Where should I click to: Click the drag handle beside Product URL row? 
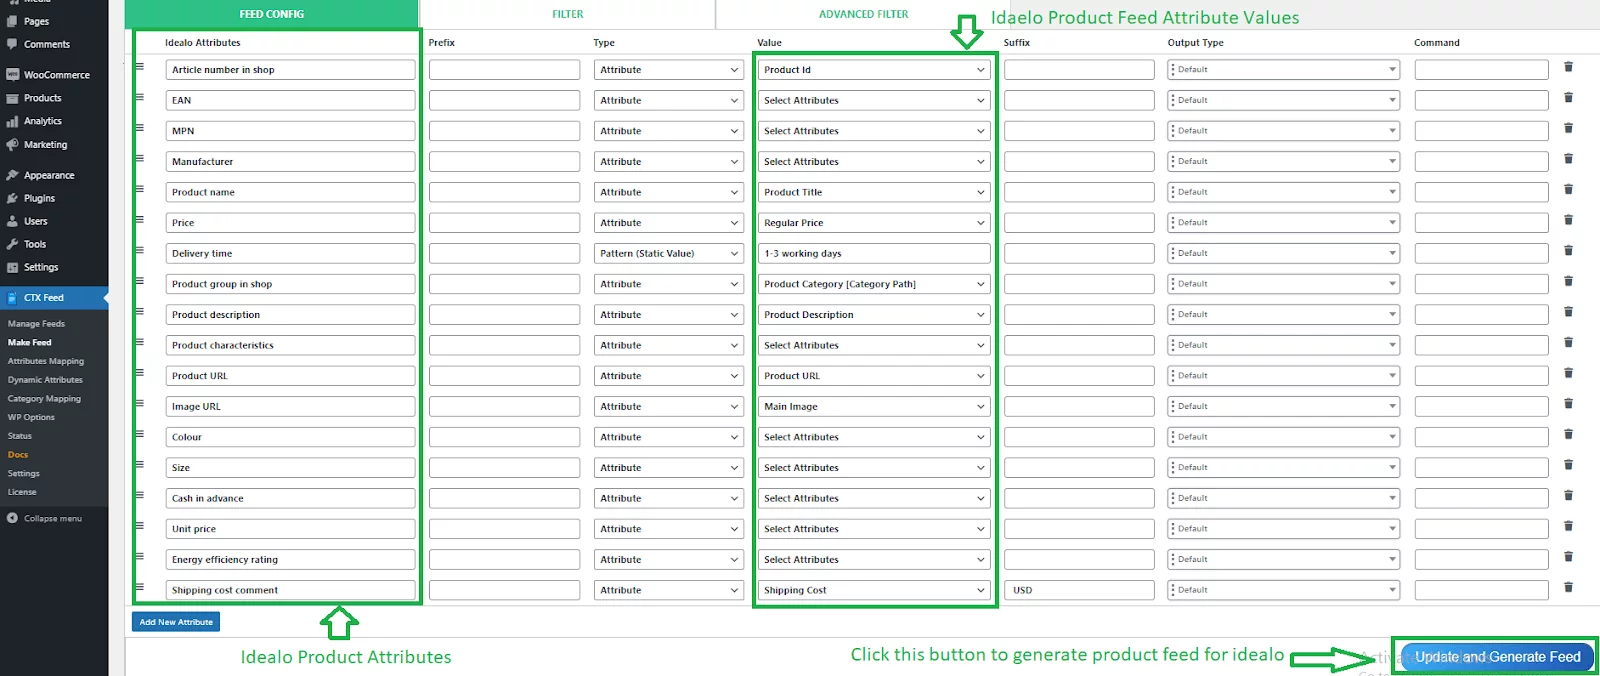[140, 373]
